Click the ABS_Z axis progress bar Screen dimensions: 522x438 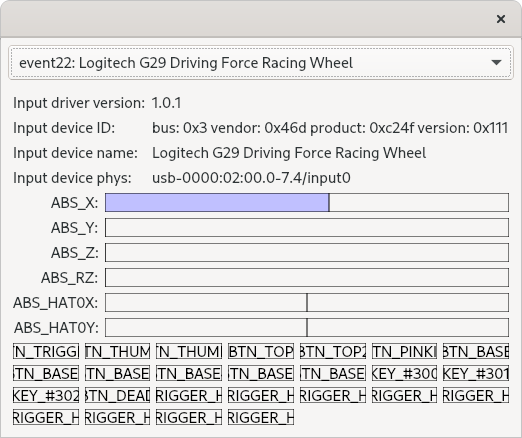coord(307,252)
